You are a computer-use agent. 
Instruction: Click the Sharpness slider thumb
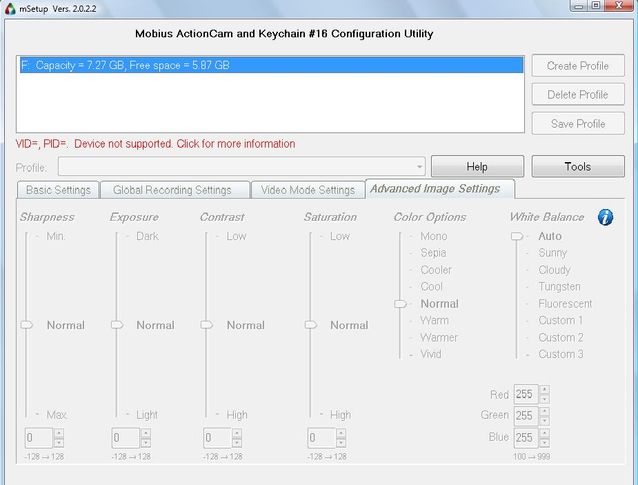point(27,325)
